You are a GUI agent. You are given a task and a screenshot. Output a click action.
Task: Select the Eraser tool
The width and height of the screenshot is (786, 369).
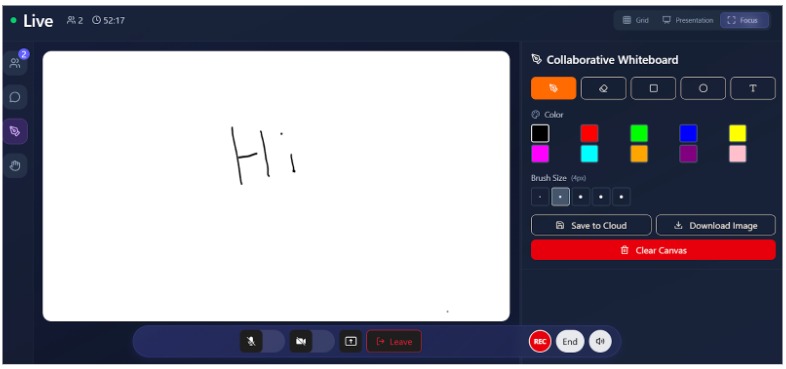click(604, 88)
